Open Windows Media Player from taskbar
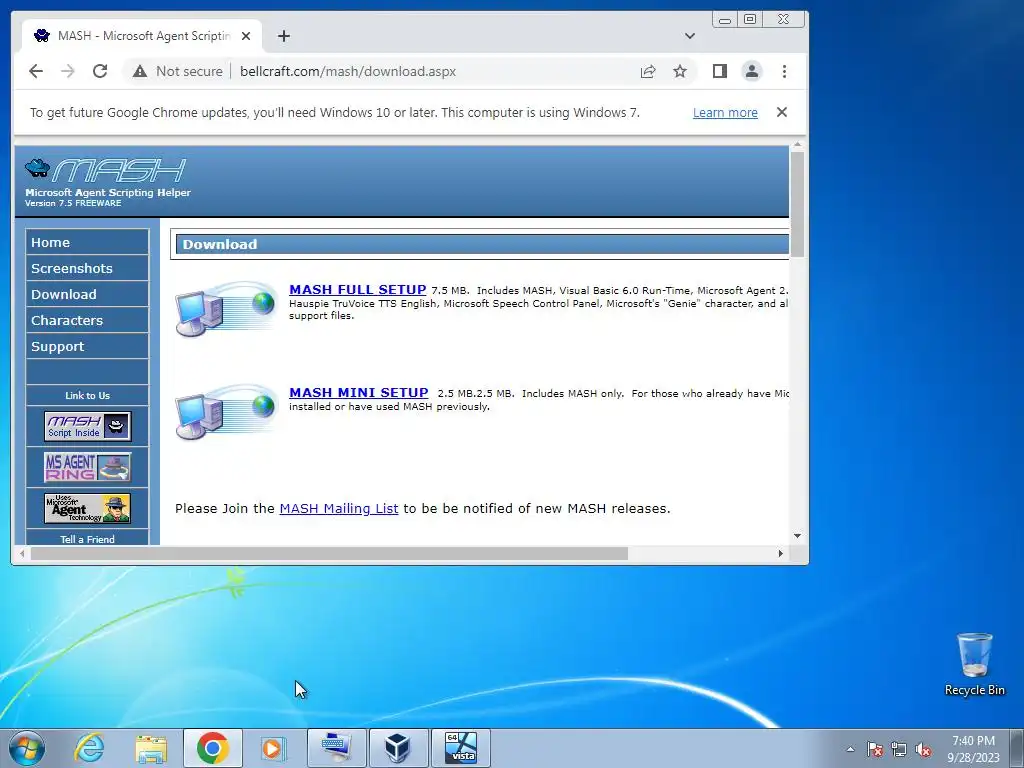The image size is (1024, 768). [x=274, y=748]
